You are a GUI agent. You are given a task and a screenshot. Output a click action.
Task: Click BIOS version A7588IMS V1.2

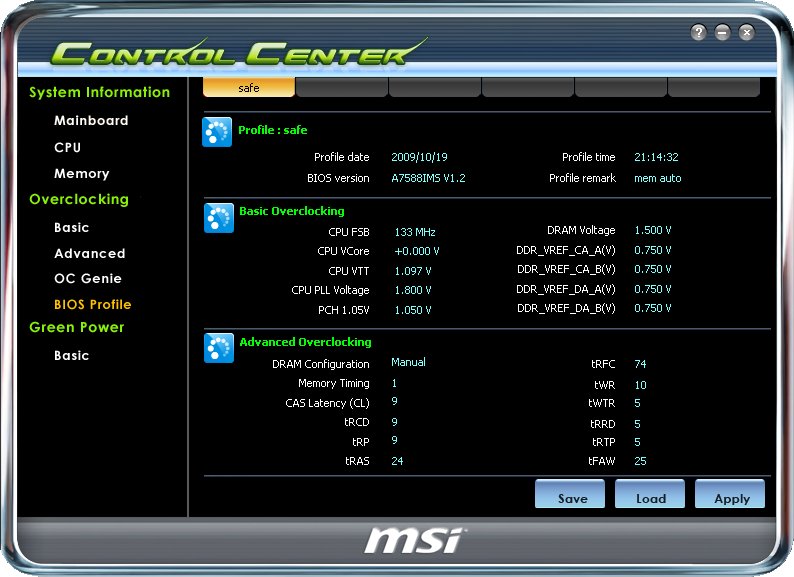click(428, 178)
